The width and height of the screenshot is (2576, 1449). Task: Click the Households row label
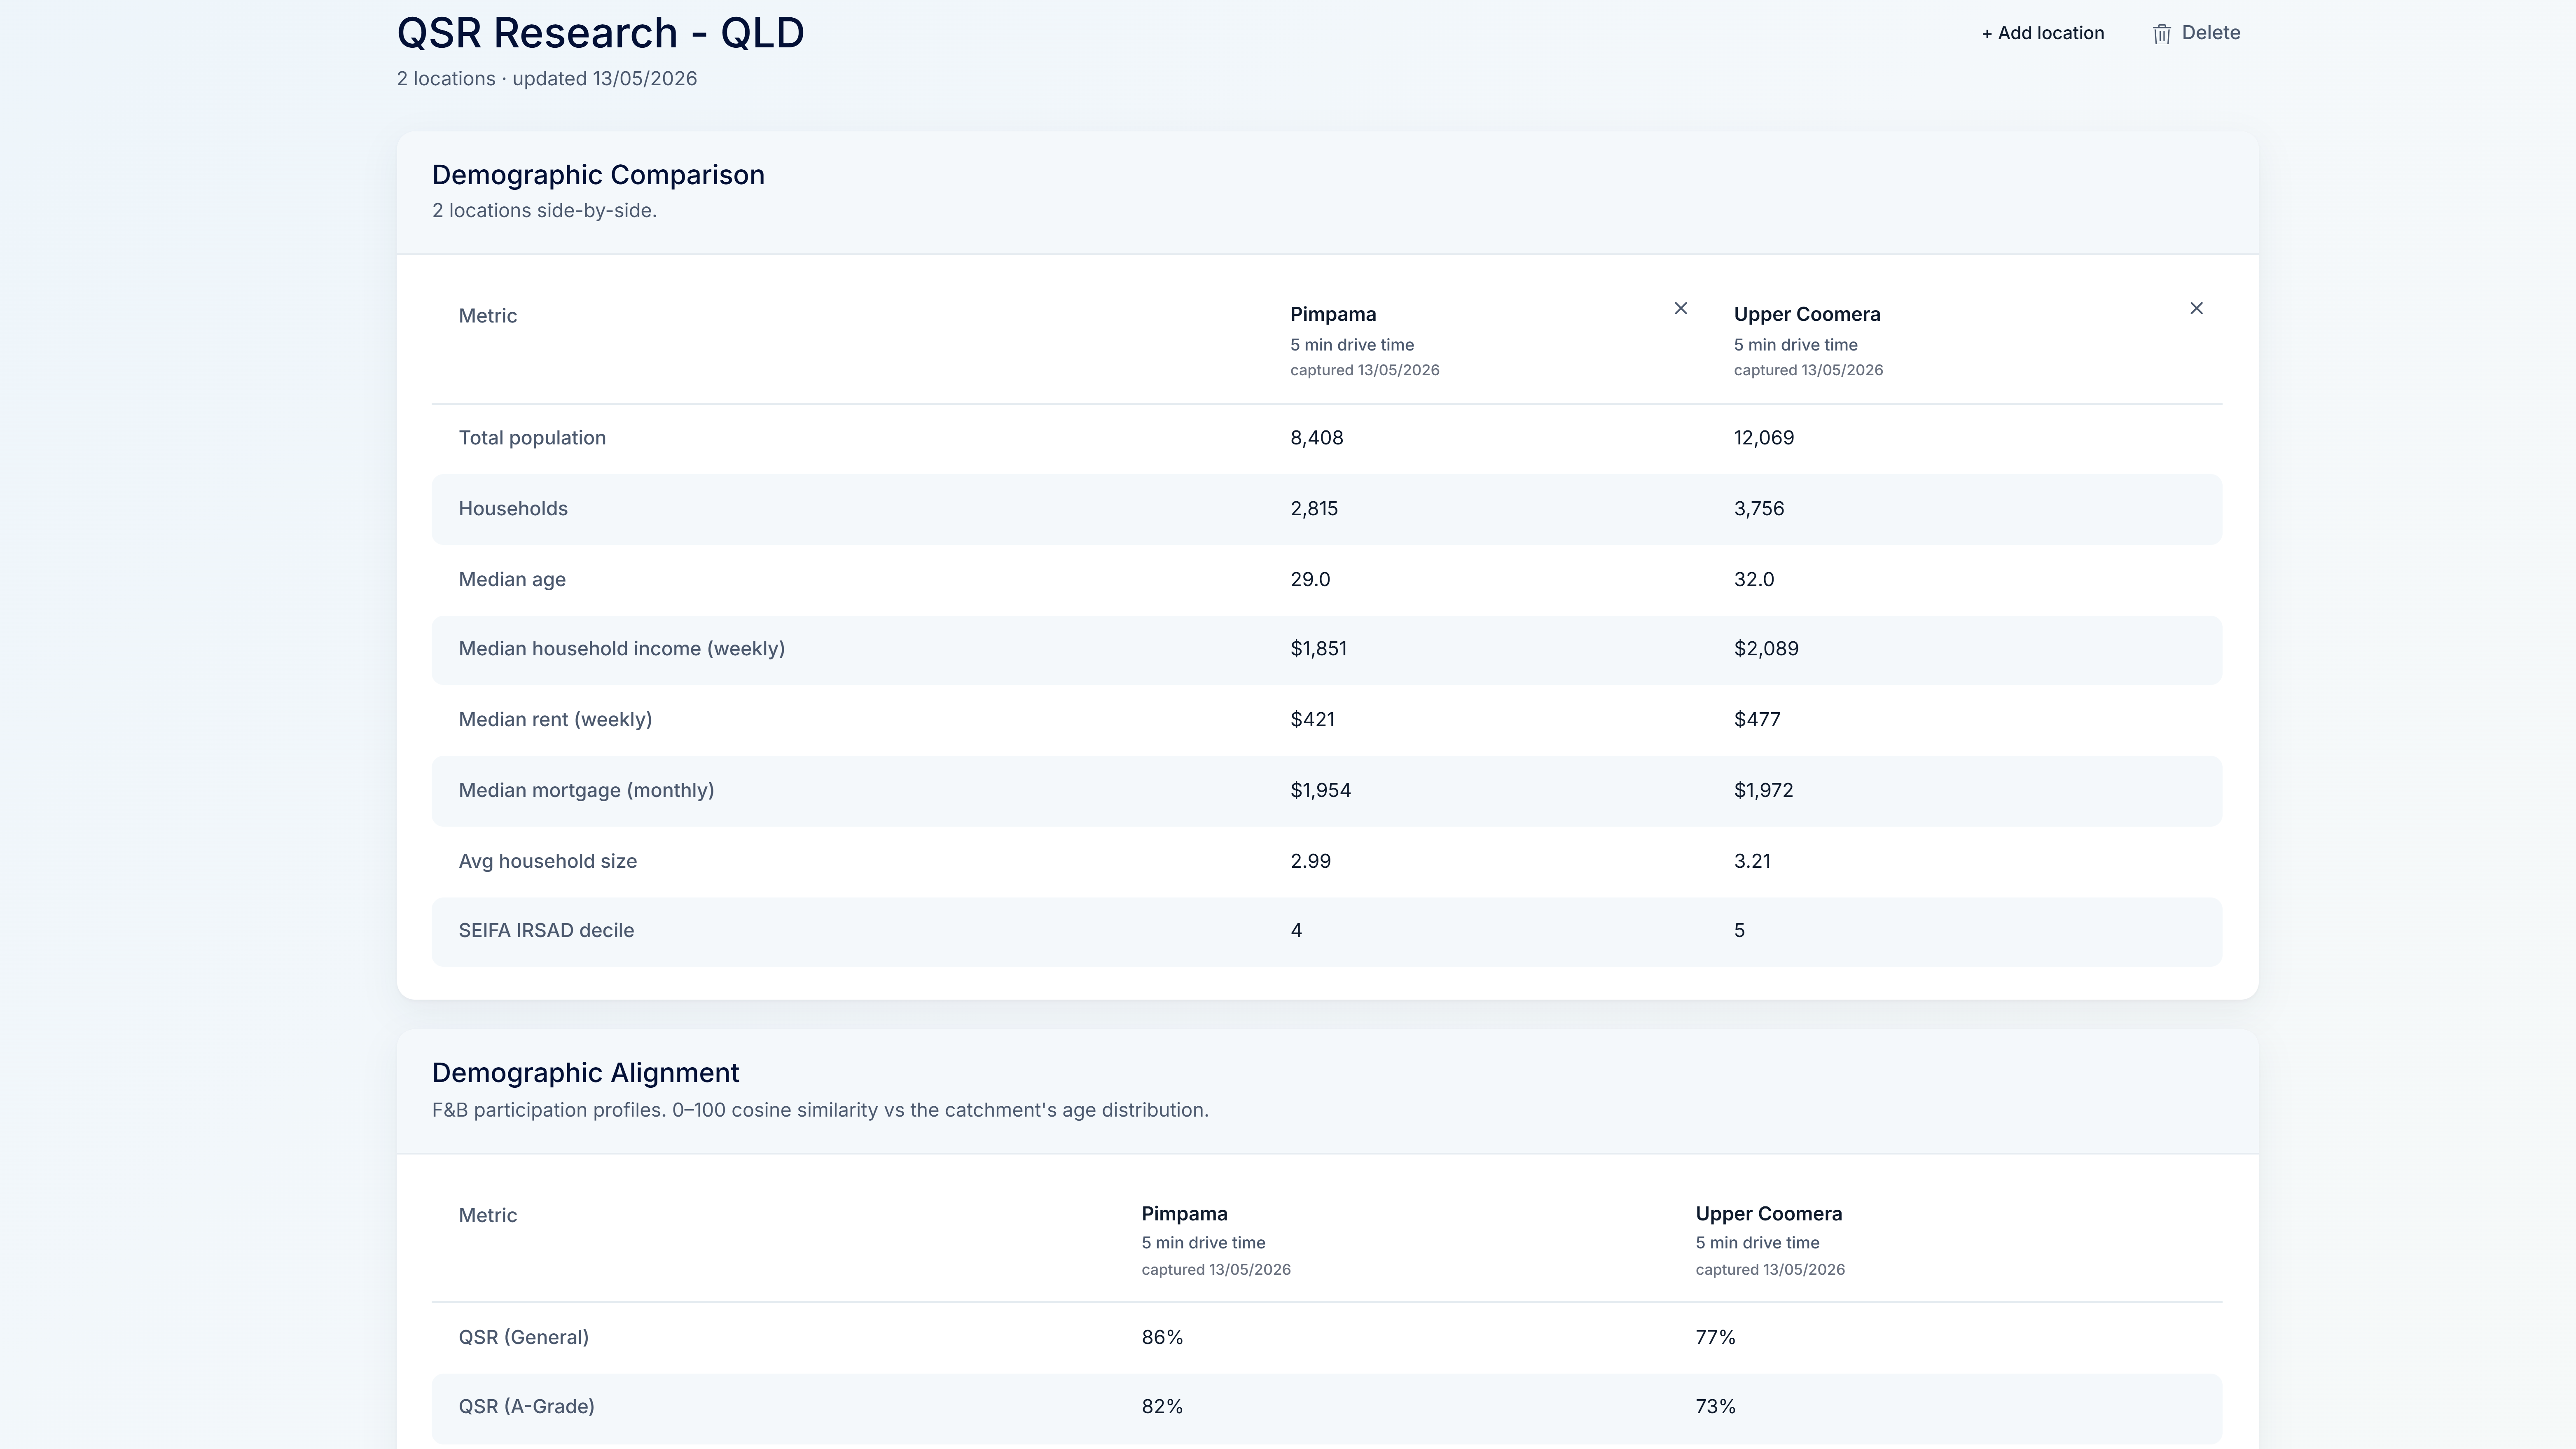(x=513, y=509)
